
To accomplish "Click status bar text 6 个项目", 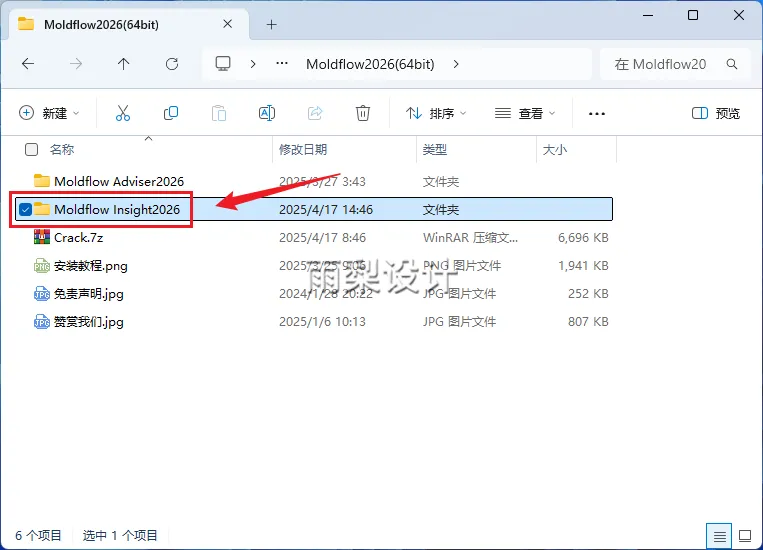I will (x=38, y=536).
